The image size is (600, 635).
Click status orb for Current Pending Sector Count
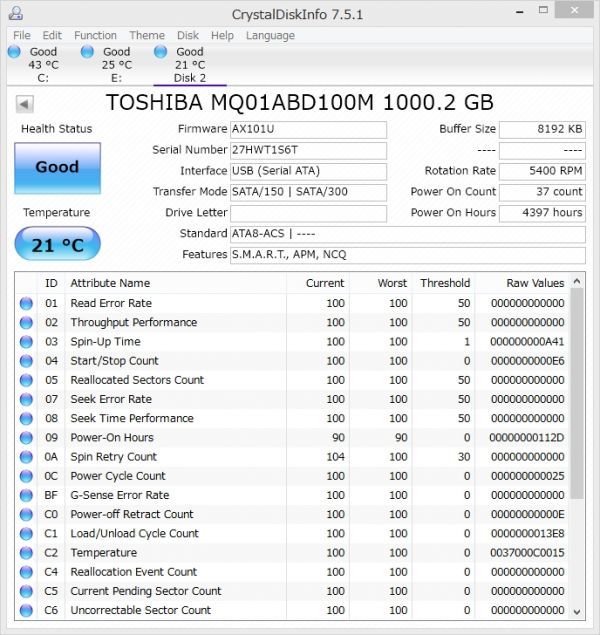(26, 591)
